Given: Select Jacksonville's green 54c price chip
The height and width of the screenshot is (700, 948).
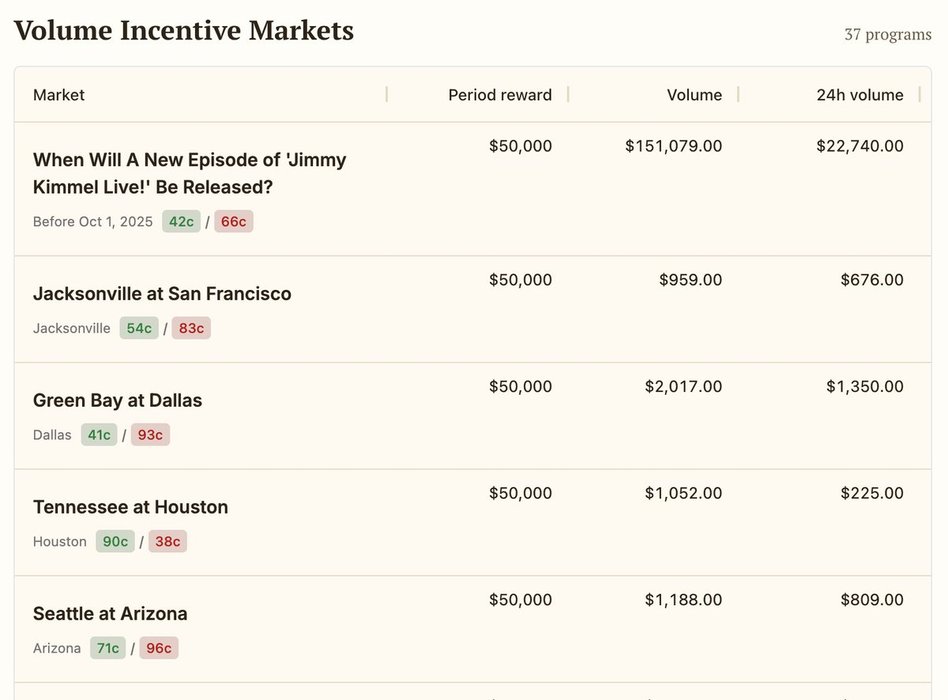Looking at the screenshot, I should tap(139, 328).
